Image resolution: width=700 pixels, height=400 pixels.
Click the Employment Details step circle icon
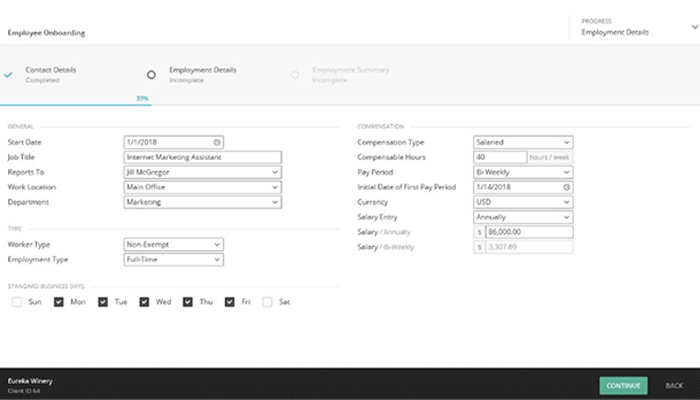(151, 74)
